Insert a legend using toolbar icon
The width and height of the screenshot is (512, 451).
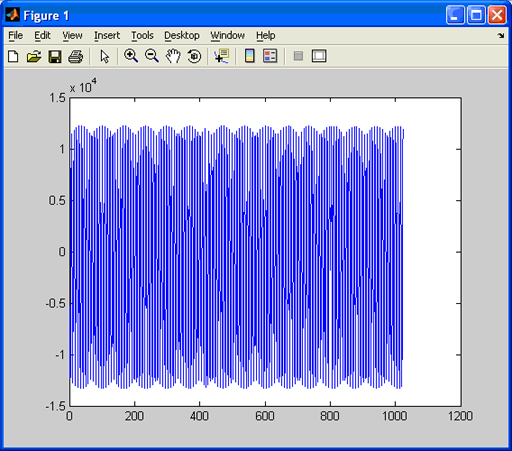point(270,56)
